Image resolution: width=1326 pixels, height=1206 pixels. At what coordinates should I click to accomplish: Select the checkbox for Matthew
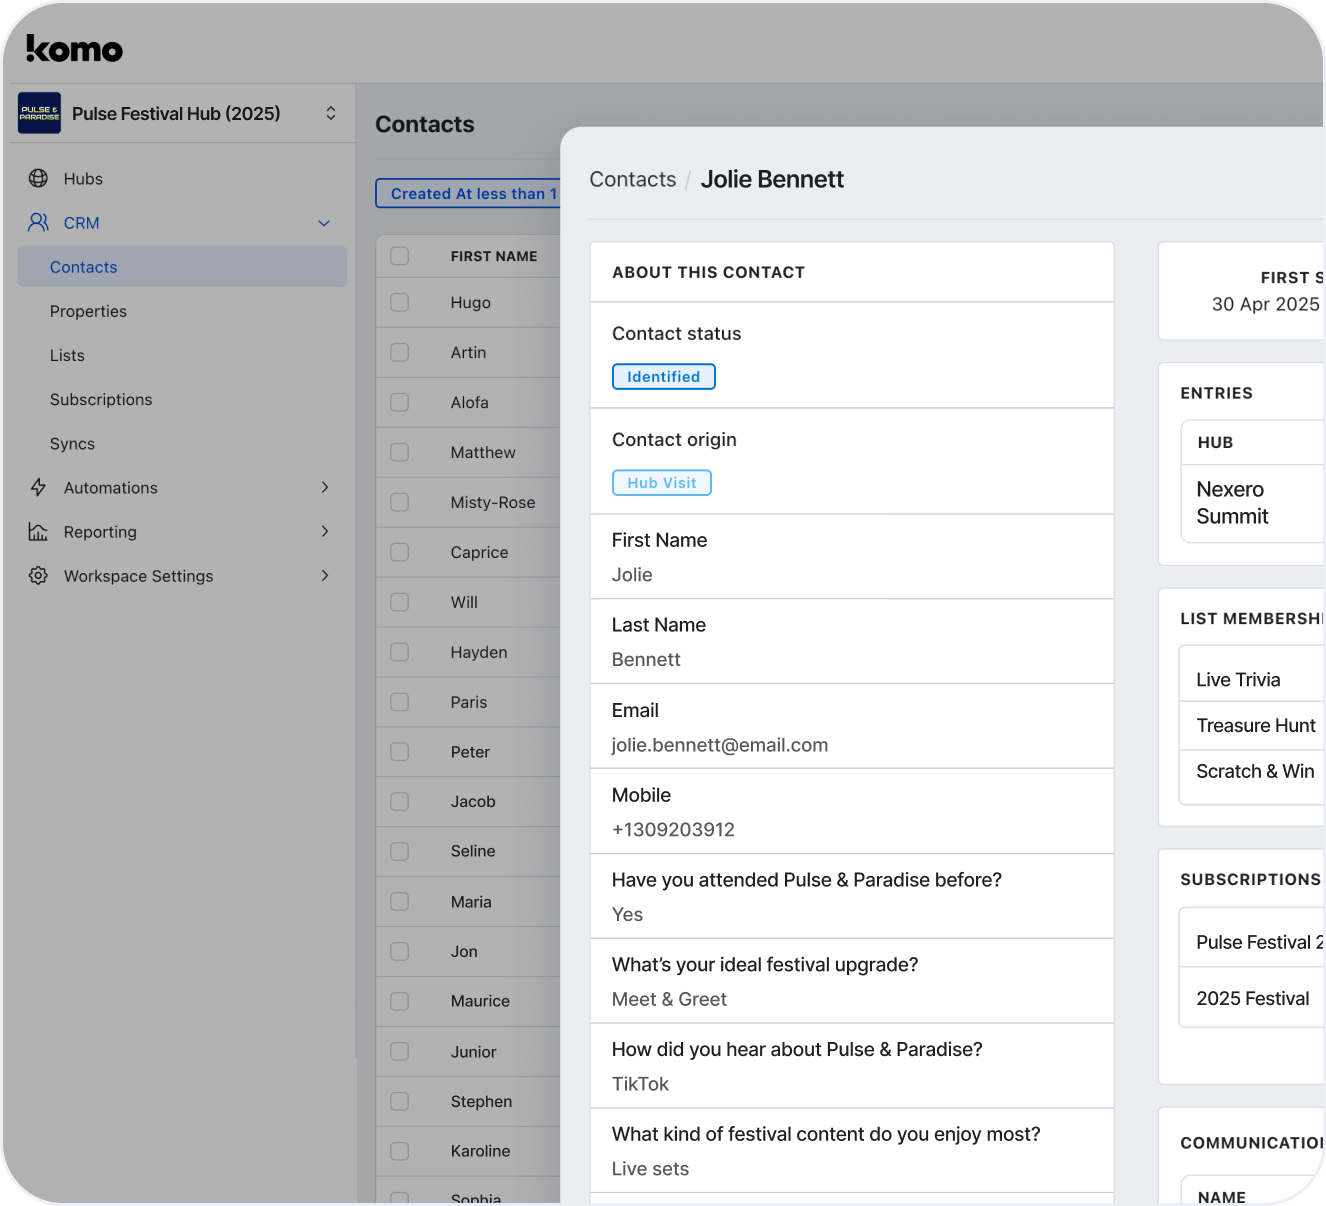tap(400, 452)
